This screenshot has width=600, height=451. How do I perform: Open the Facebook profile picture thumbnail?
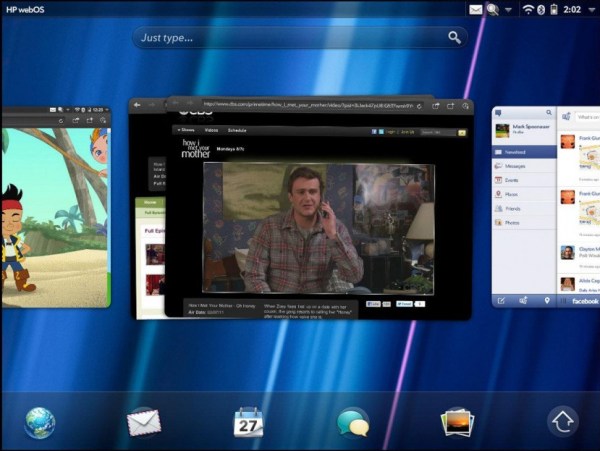point(502,130)
